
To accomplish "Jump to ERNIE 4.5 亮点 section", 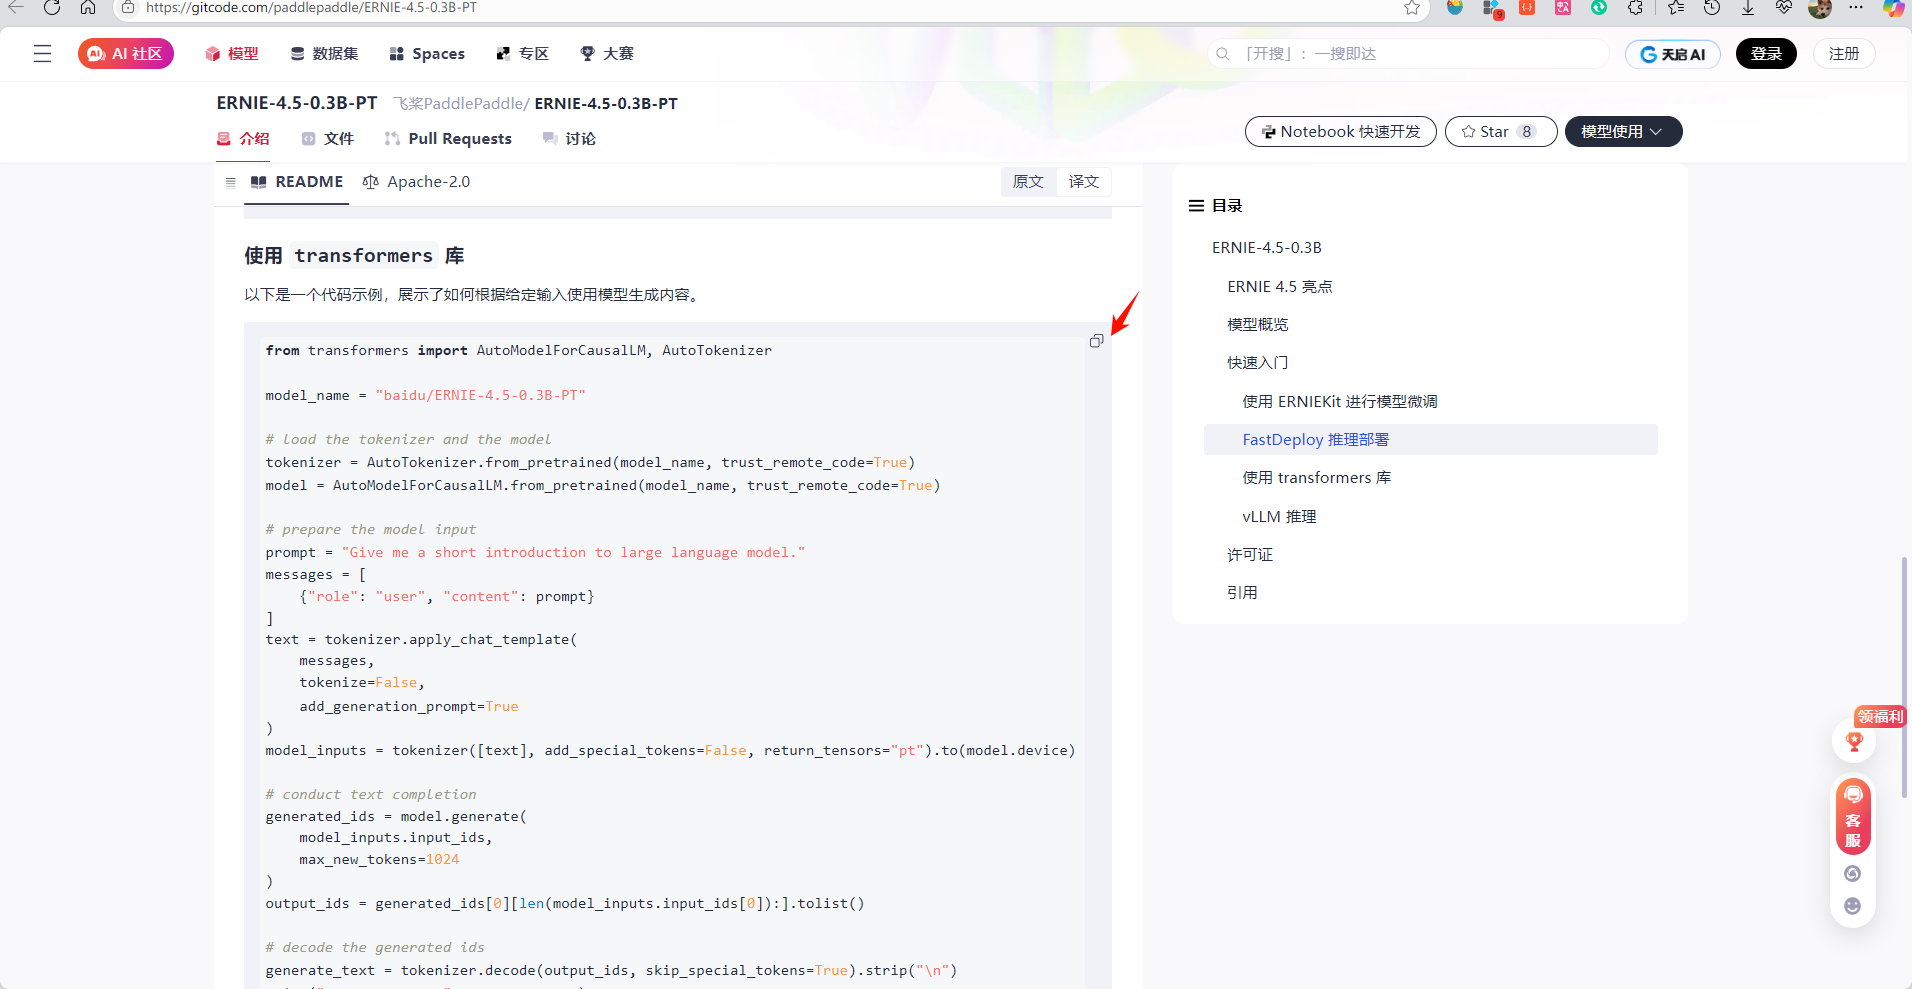I will (1280, 287).
